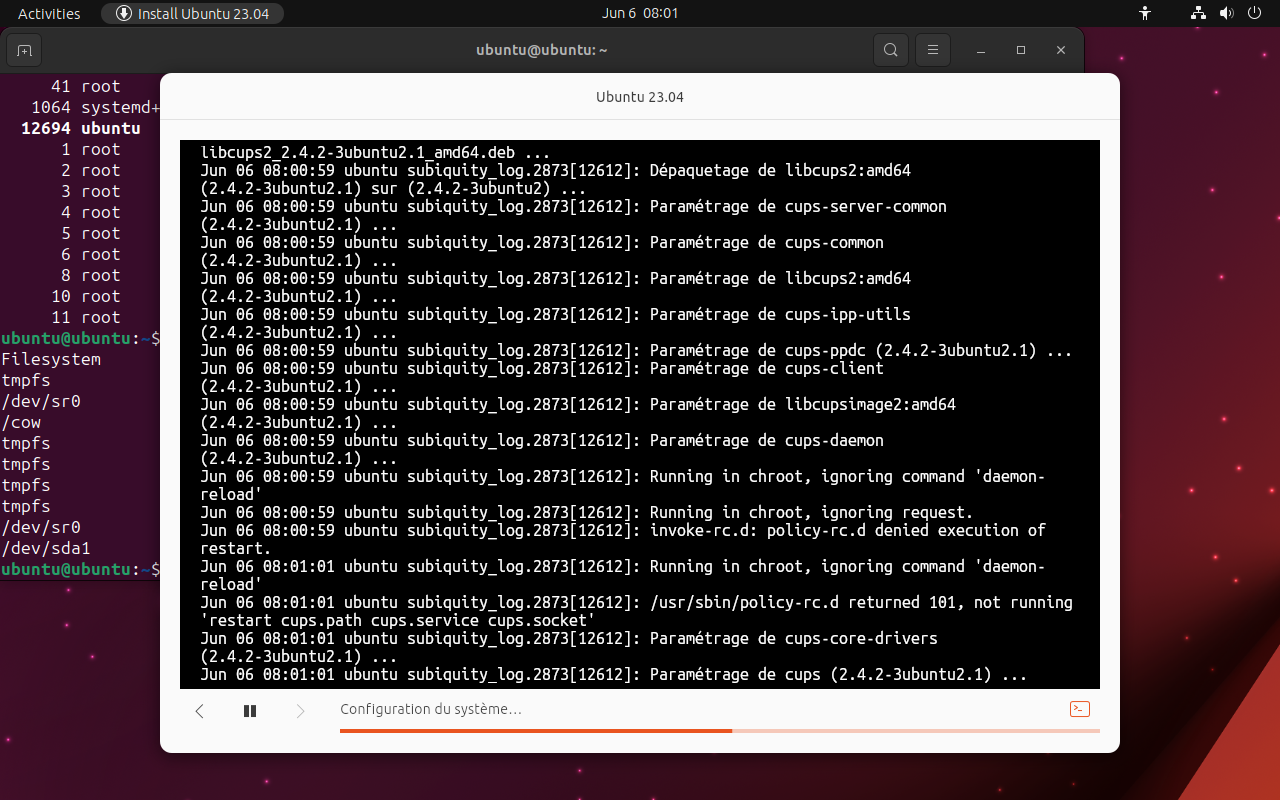The width and height of the screenshot is (1280, 800).
Task: Click log line 'libcups2_2.4.2-3ubuntu2.1_amd64.deb'
Action: [375, 153]
